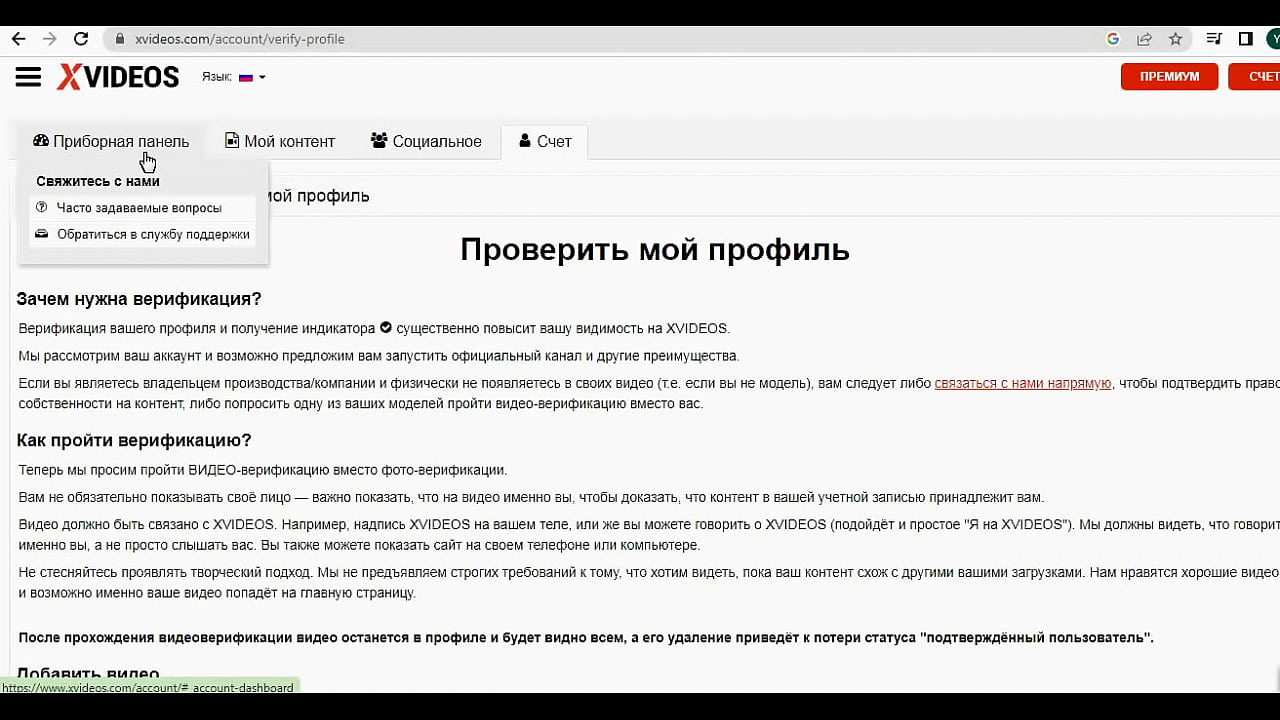Click the Зачем нужна верификация? heading
1280x720 pixels.
[139, 299]
